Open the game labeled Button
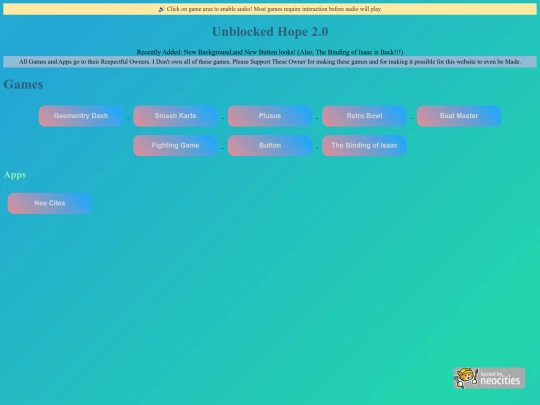 tap(270, 146)
